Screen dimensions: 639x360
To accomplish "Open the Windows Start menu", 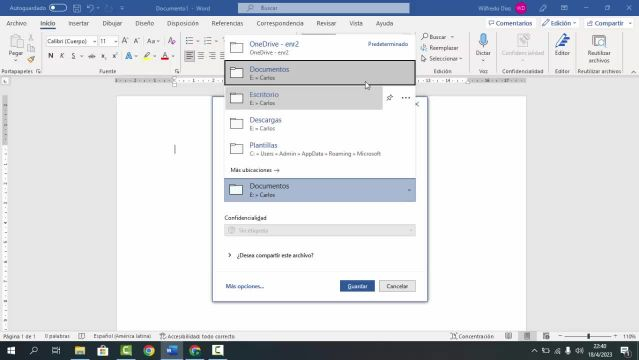I will point(11,351).
